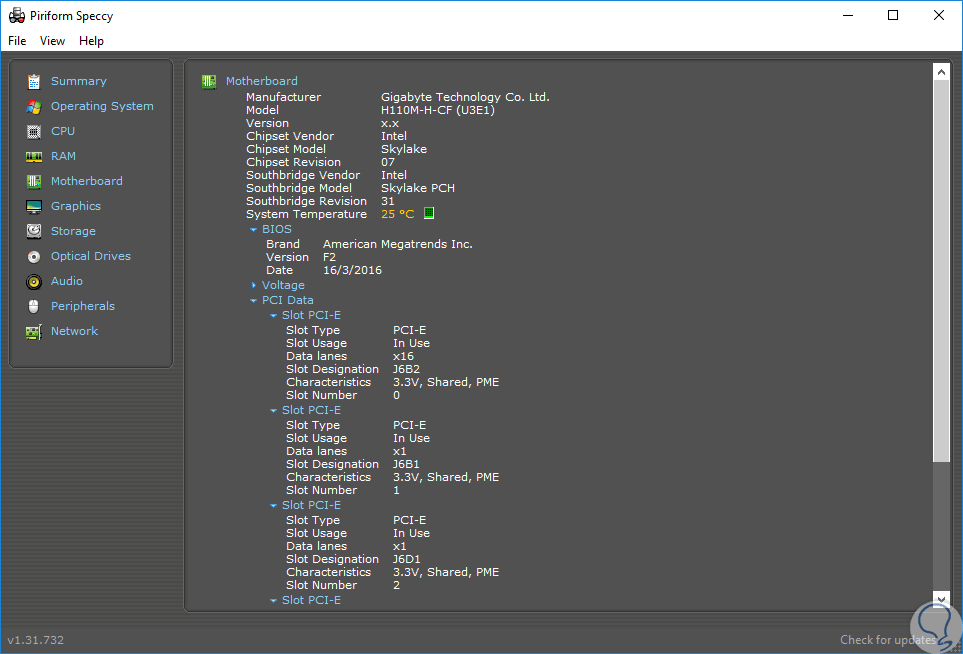Select the RAM section

coord(63,156)
